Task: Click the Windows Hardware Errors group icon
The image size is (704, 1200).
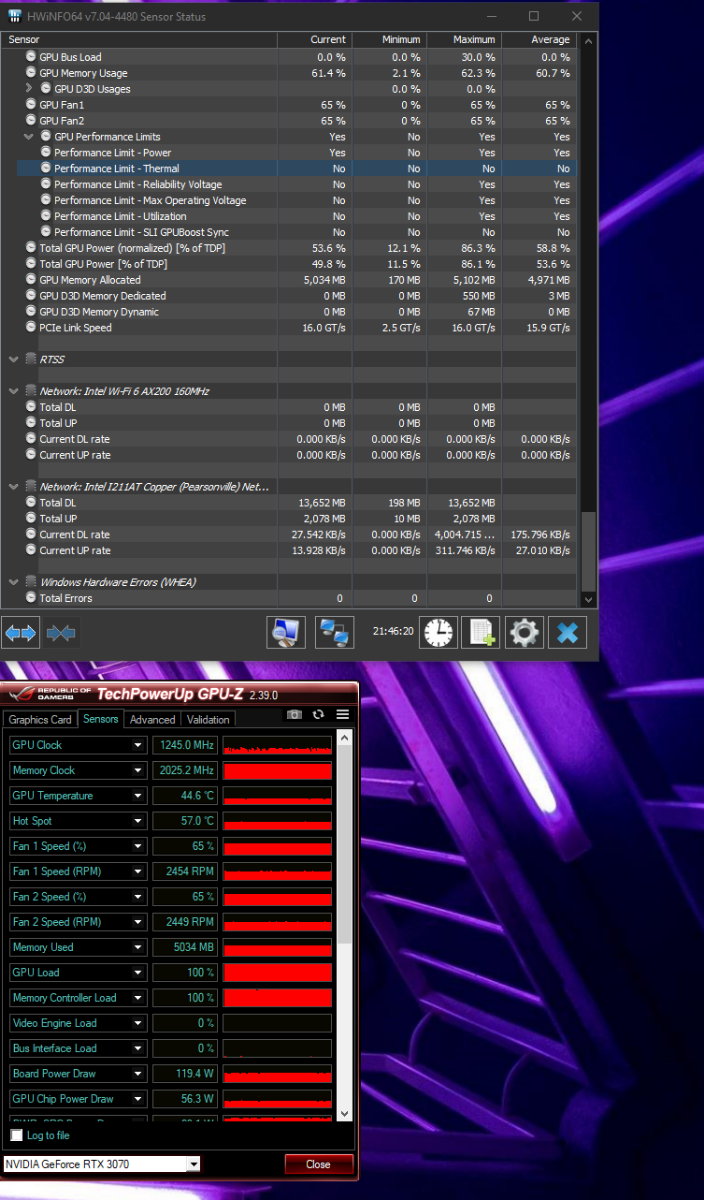Action: pos(30,582)
